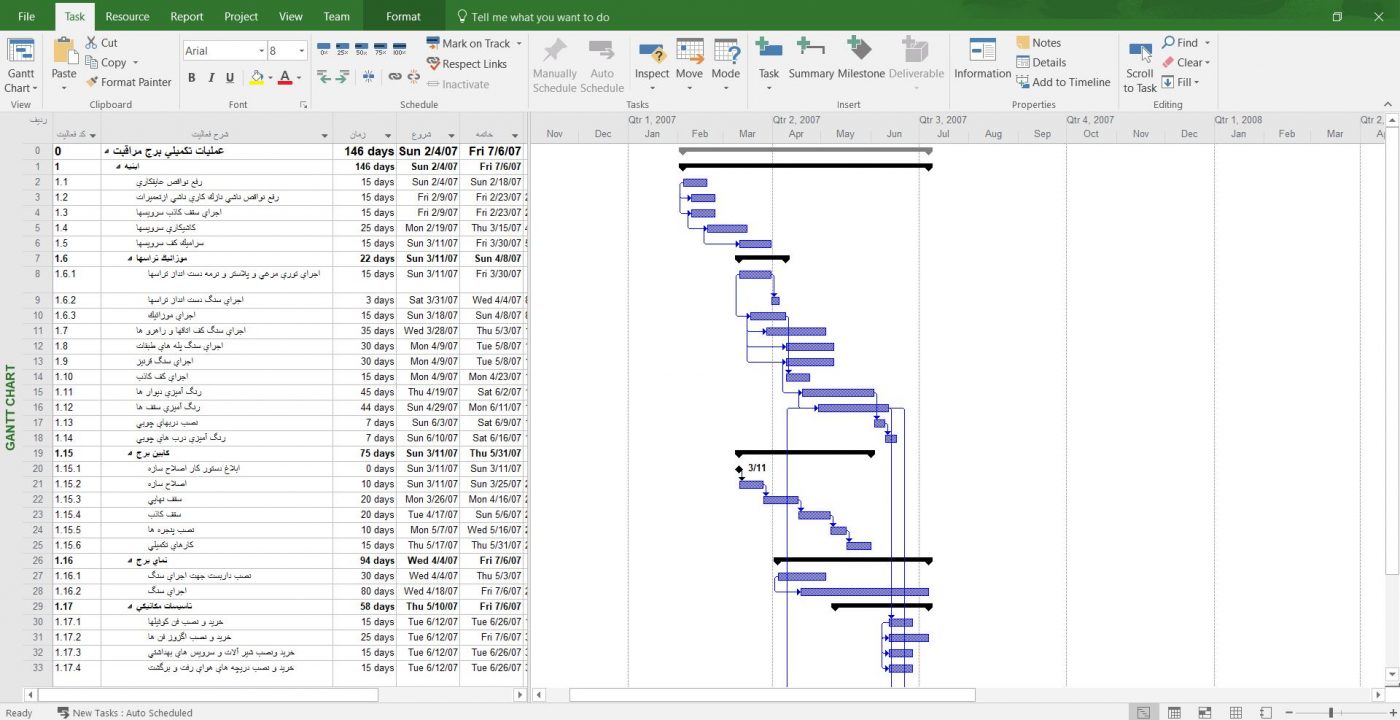Open the Mark on Track dropdown arrow
Screen dimensions: 1400x720
pyautogui.click(x=519, y=44)
